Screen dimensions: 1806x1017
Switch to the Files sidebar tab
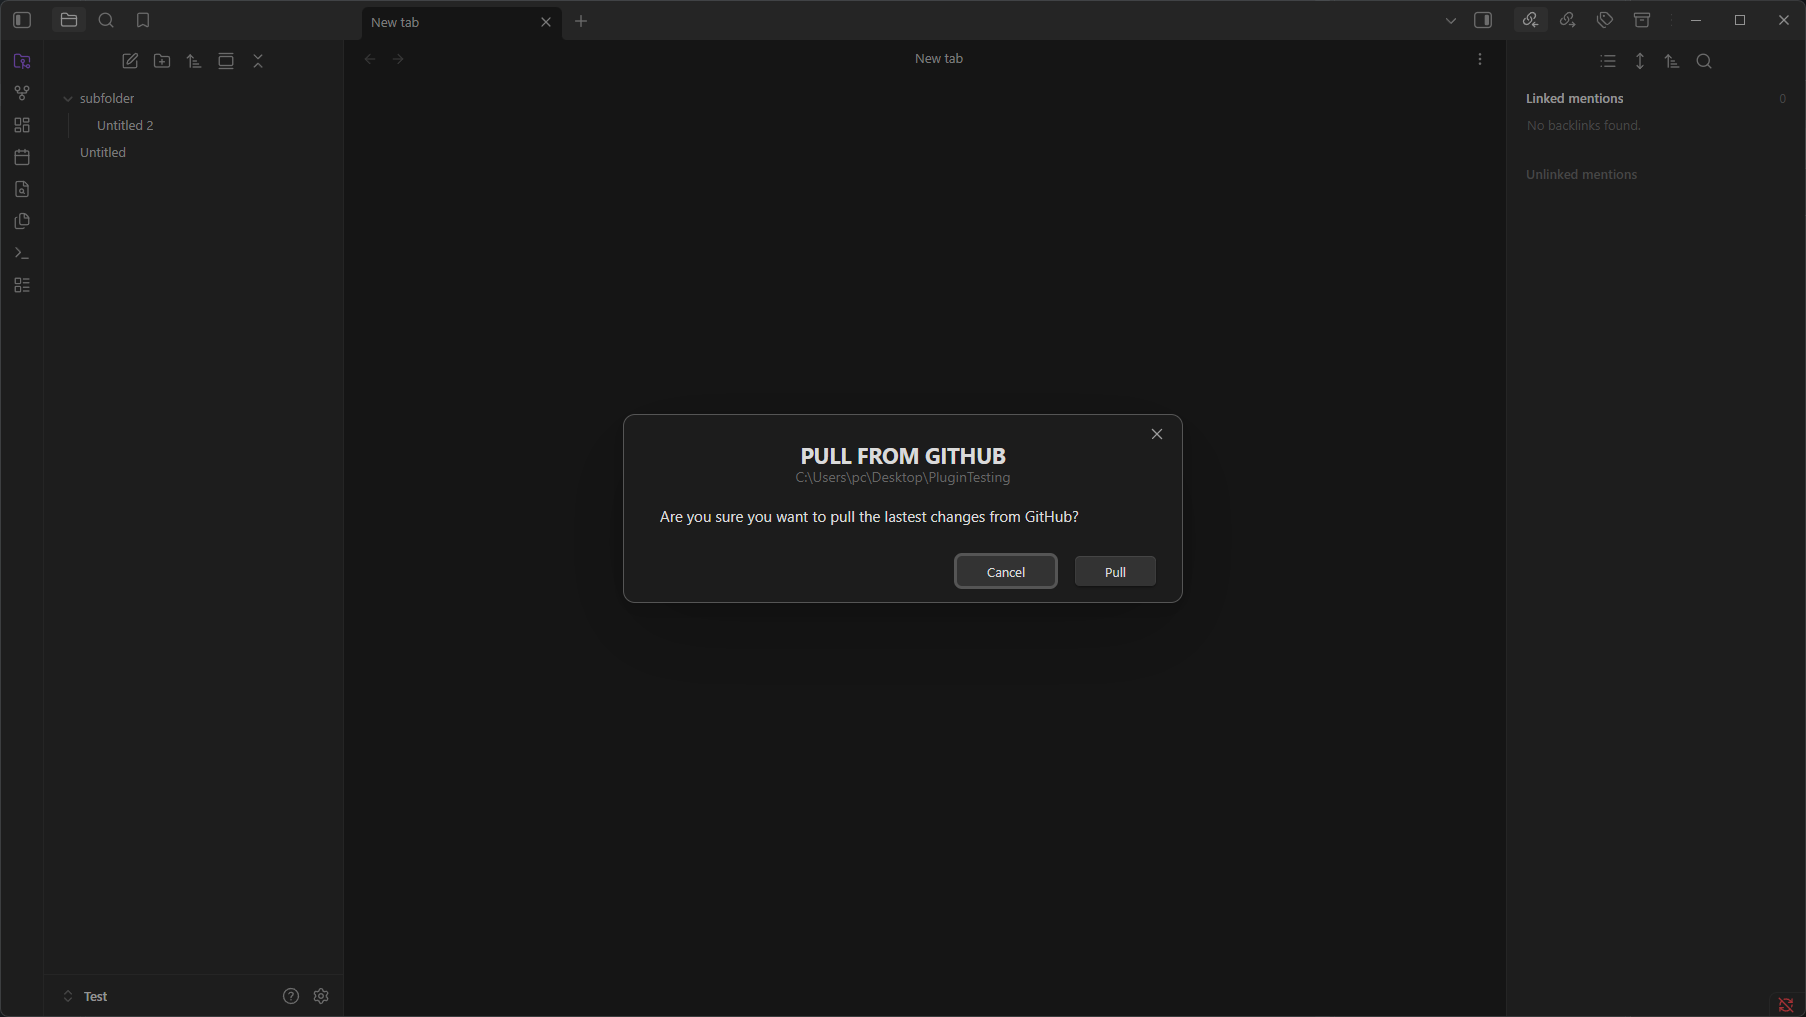[x=69, y=20]
